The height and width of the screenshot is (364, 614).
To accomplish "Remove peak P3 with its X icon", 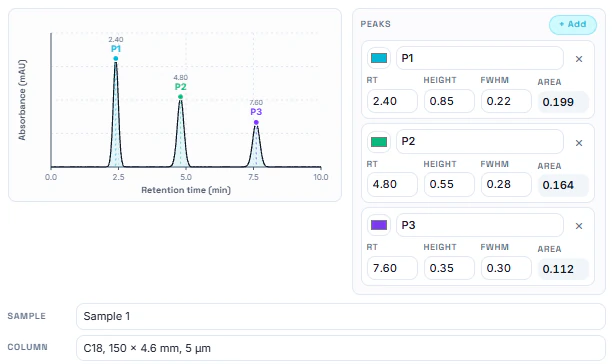I will [579, 226].
